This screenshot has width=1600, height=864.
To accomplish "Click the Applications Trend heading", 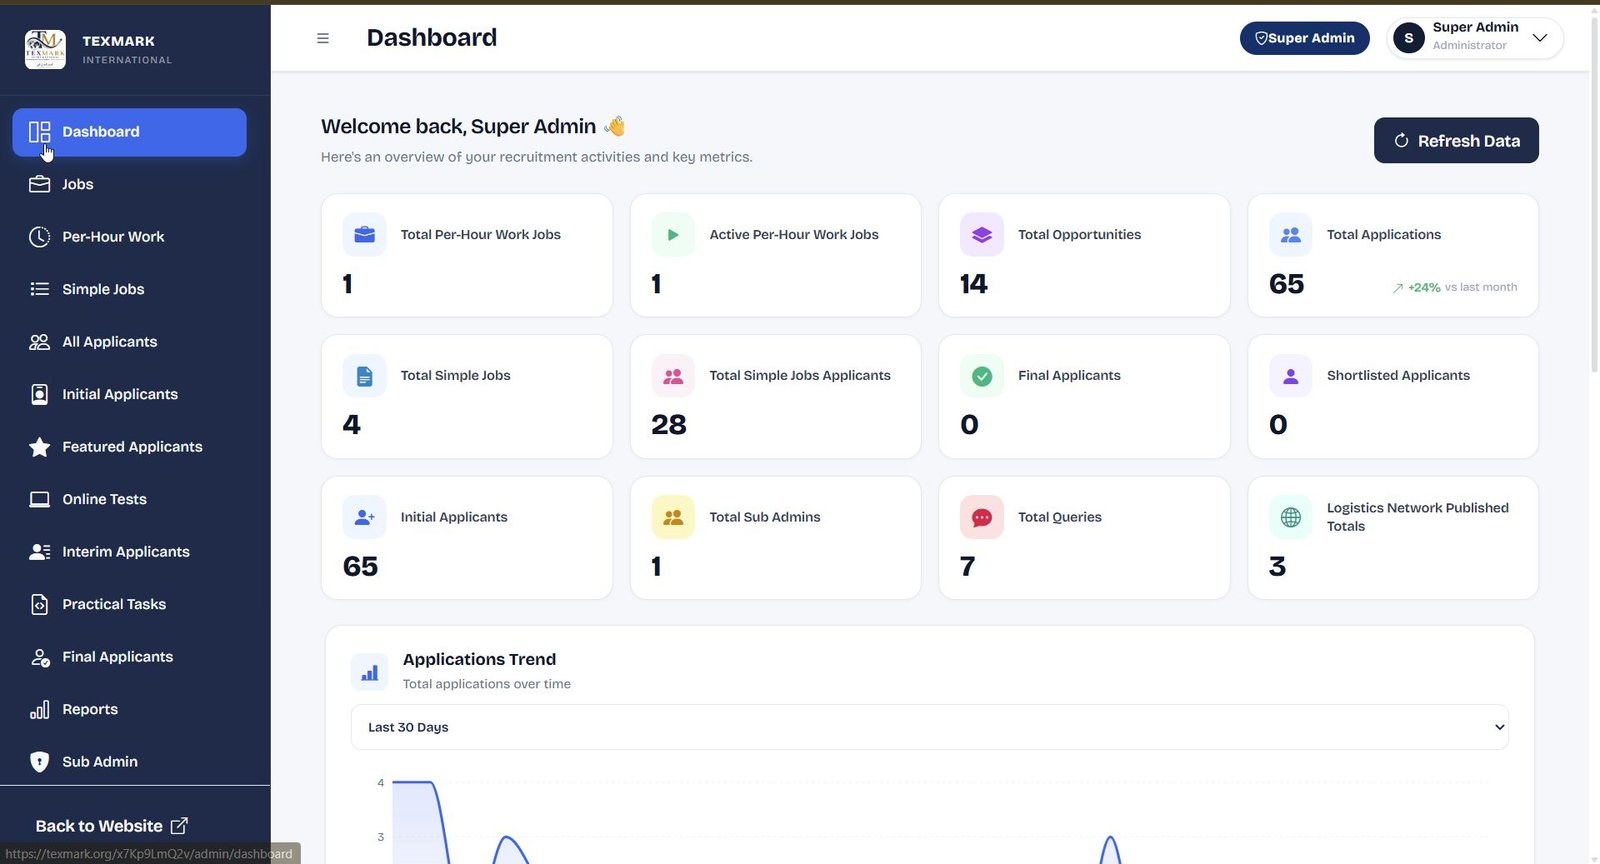I will [x=479, y=659].
